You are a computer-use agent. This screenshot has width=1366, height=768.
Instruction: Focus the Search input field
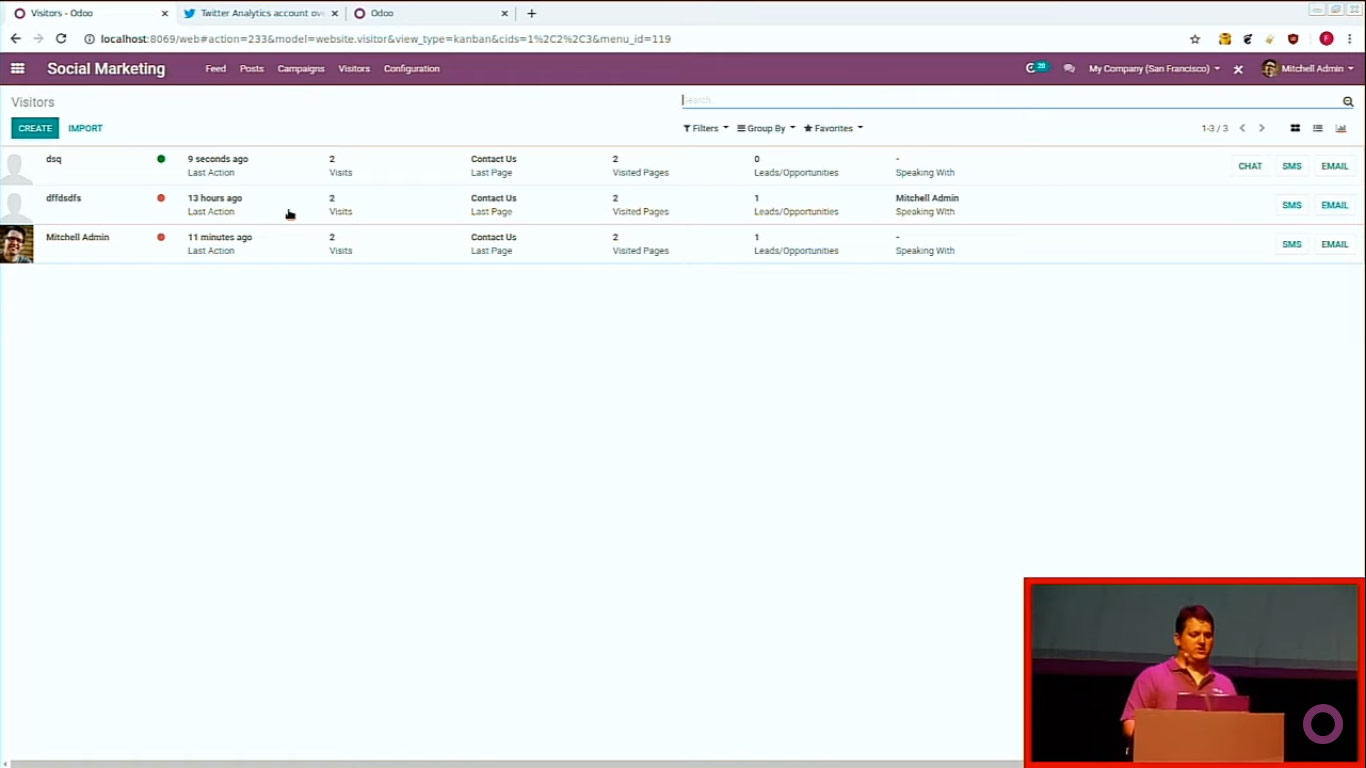pos(1010,100)
